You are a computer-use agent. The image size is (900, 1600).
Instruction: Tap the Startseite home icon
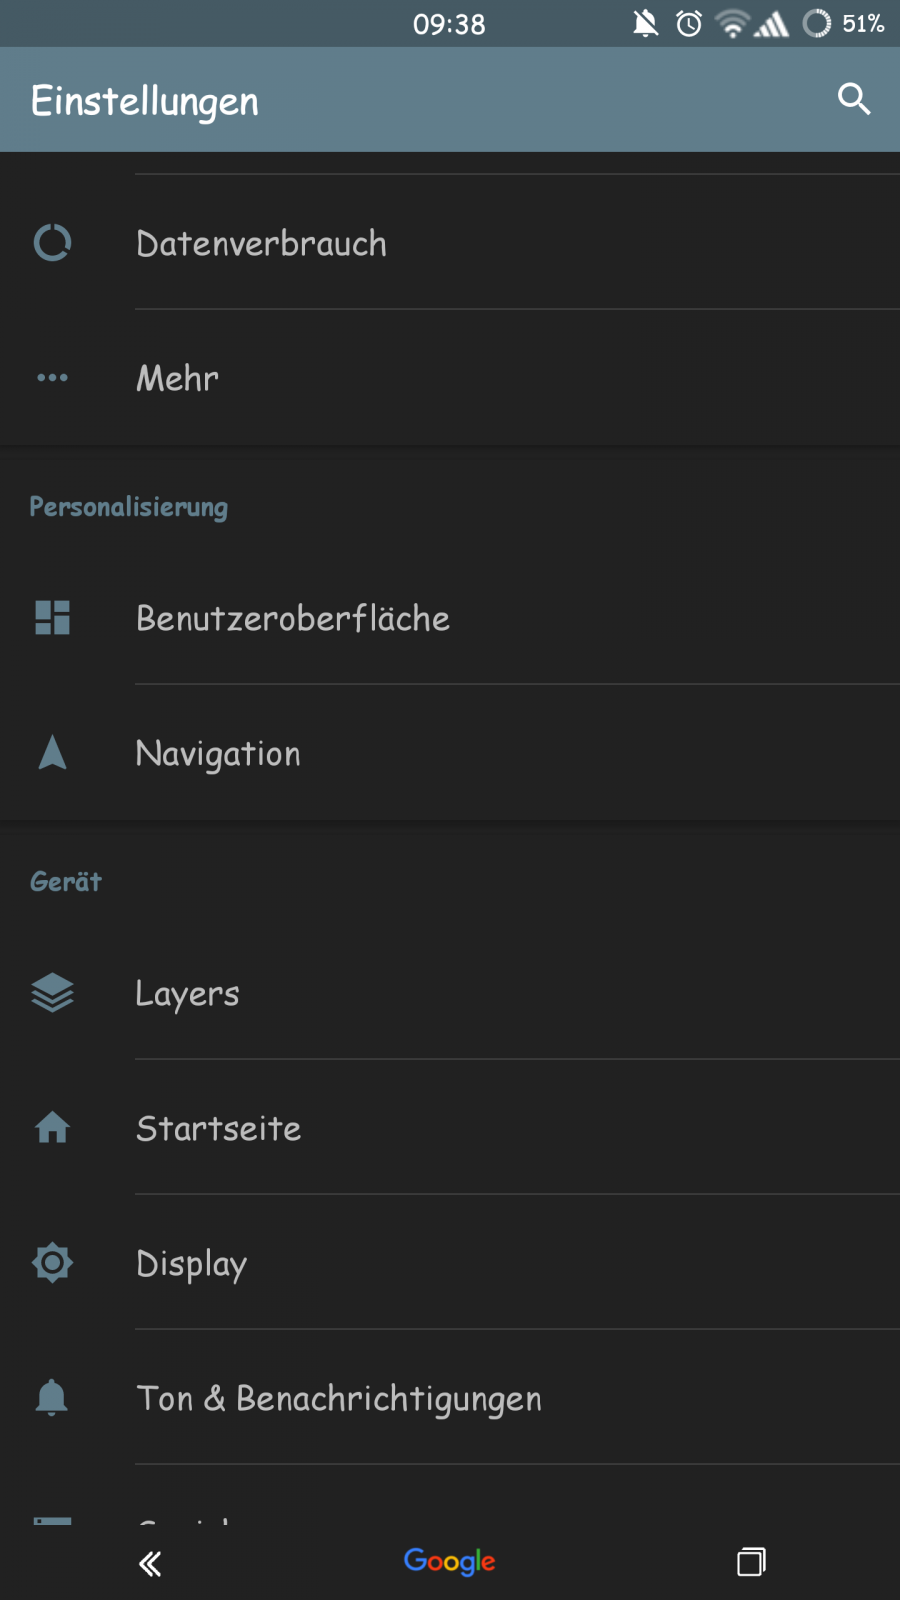[x=52, y=1128]
